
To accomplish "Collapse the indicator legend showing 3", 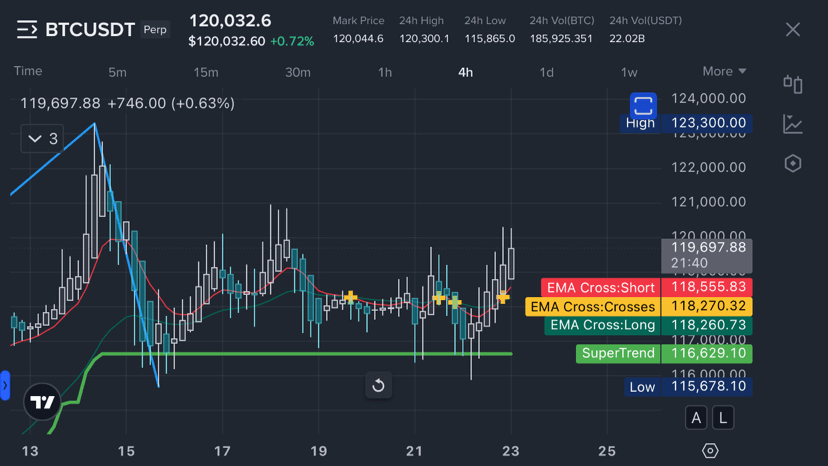I will pos(42,138).
